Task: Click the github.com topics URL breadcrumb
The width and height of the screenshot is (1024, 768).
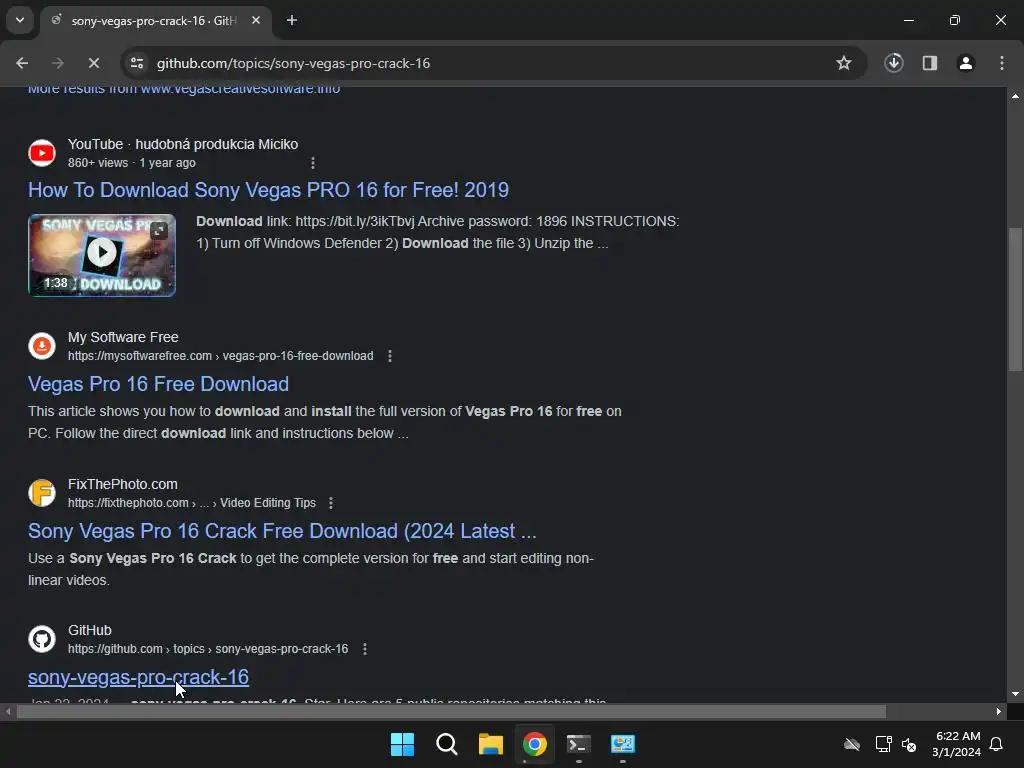Action: (x=208, y=649)
